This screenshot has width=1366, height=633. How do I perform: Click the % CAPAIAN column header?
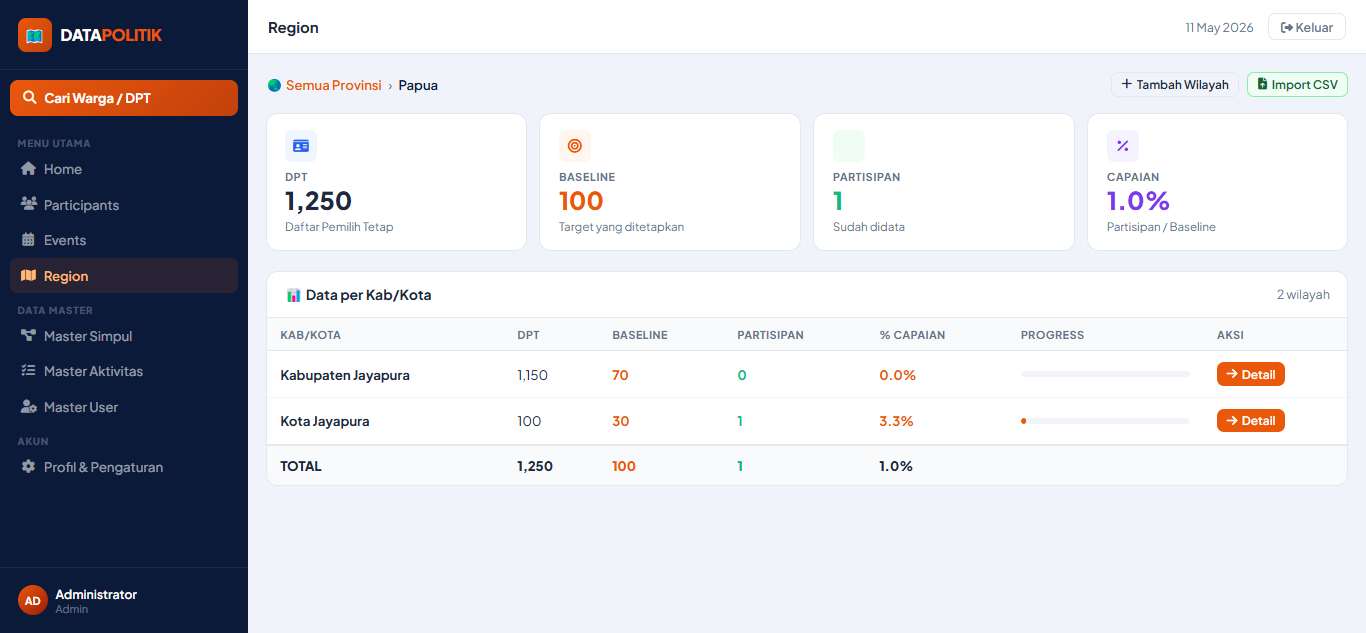912,335
